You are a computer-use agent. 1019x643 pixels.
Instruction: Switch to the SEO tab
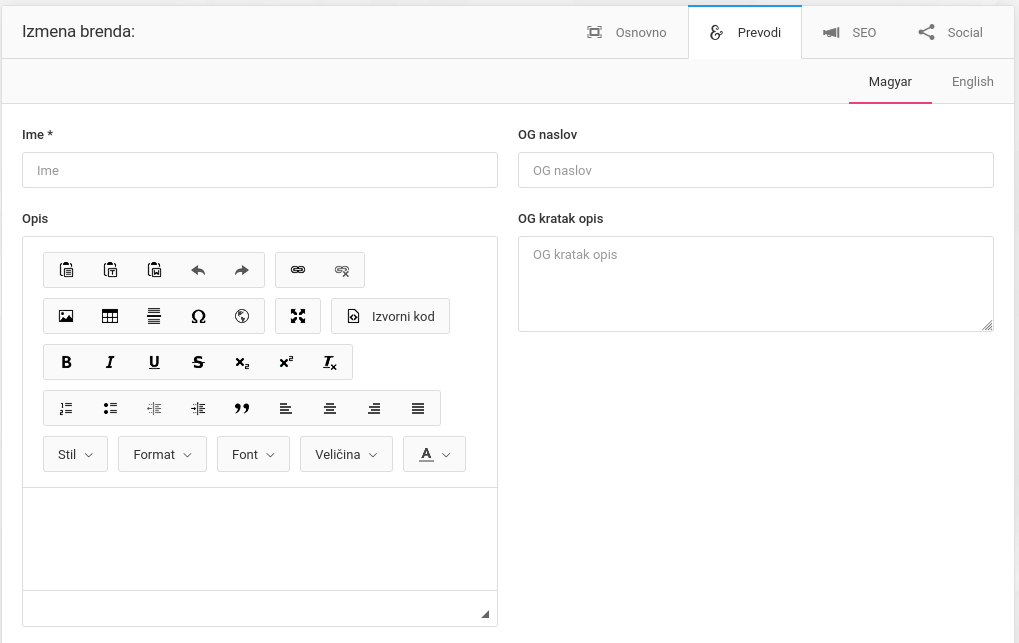(x=849, y=32)
